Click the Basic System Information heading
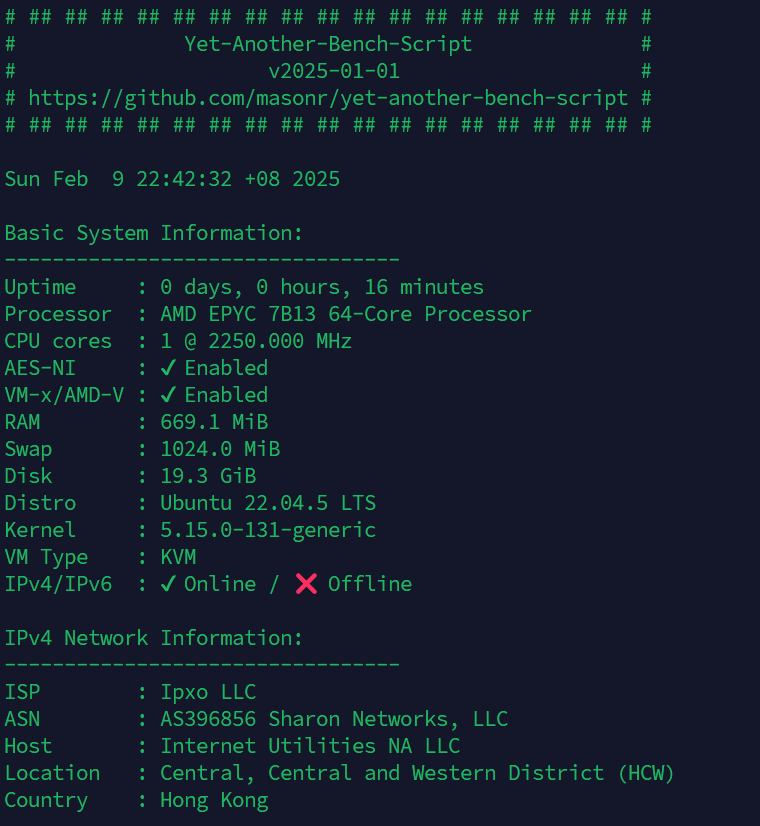The height and width of the screenshot is (826, 760). coord(154,233)
